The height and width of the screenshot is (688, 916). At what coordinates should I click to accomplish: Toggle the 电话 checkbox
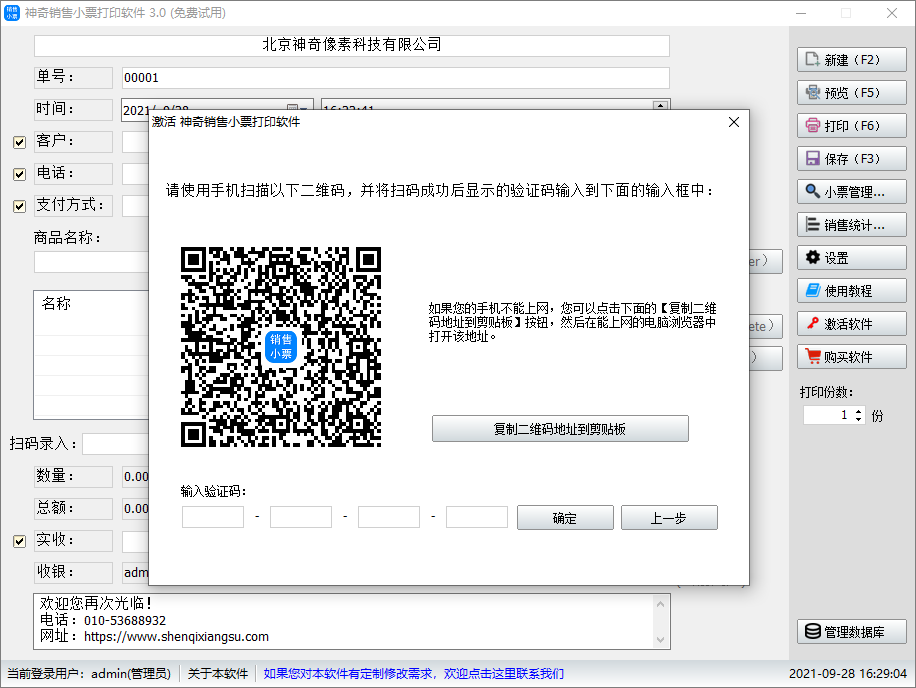click(x=19, y=174)
